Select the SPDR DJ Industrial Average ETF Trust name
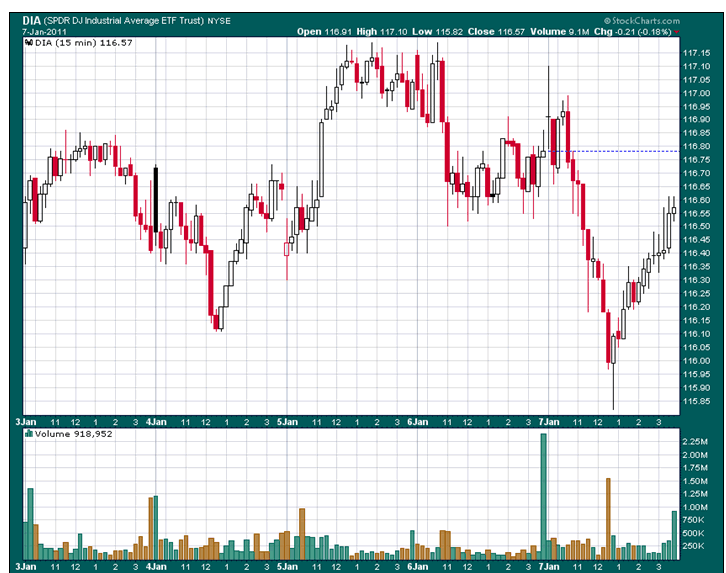The height and width of the screenshot is (573, 726). click(x=124, y=20)
